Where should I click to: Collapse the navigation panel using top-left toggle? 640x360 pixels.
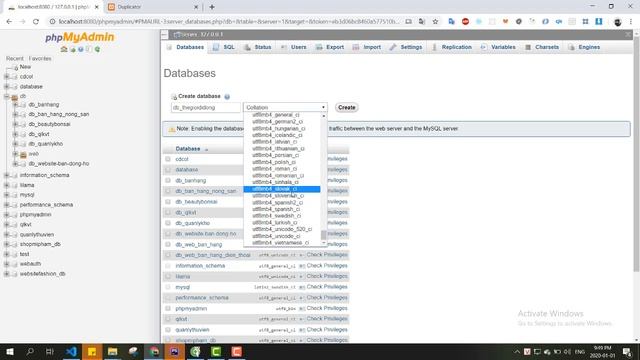(x=164, y=35)
